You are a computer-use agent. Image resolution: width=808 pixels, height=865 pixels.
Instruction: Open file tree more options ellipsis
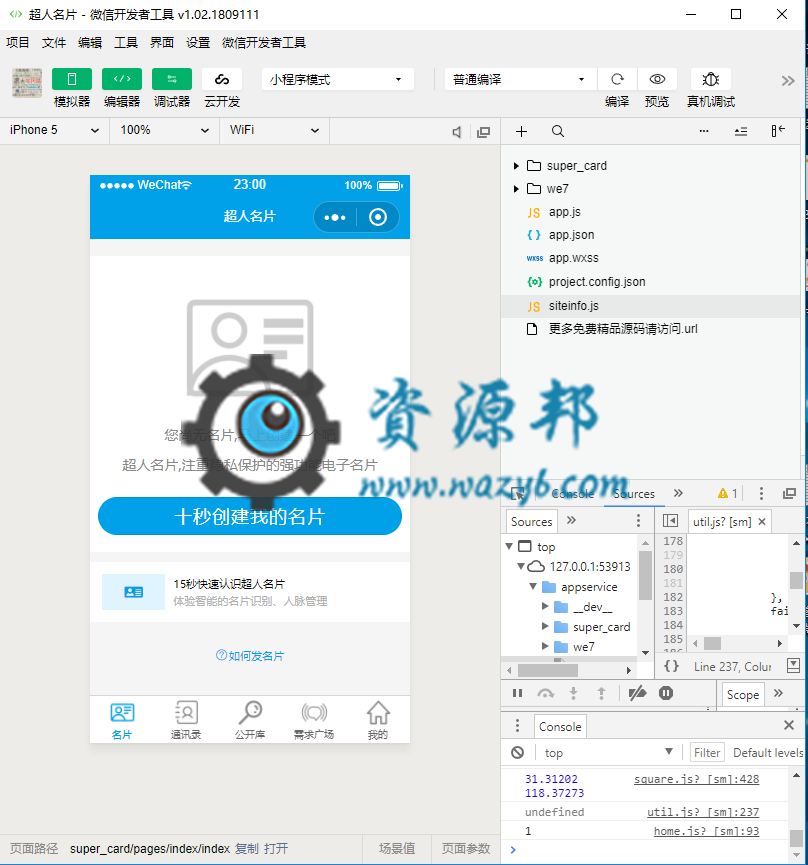(704, 131)
